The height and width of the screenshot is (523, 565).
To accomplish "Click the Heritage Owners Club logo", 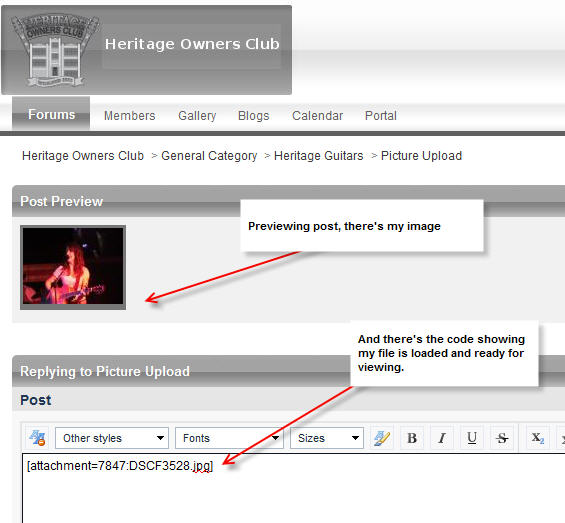I will pyautogui.click(x=55, y=50).
